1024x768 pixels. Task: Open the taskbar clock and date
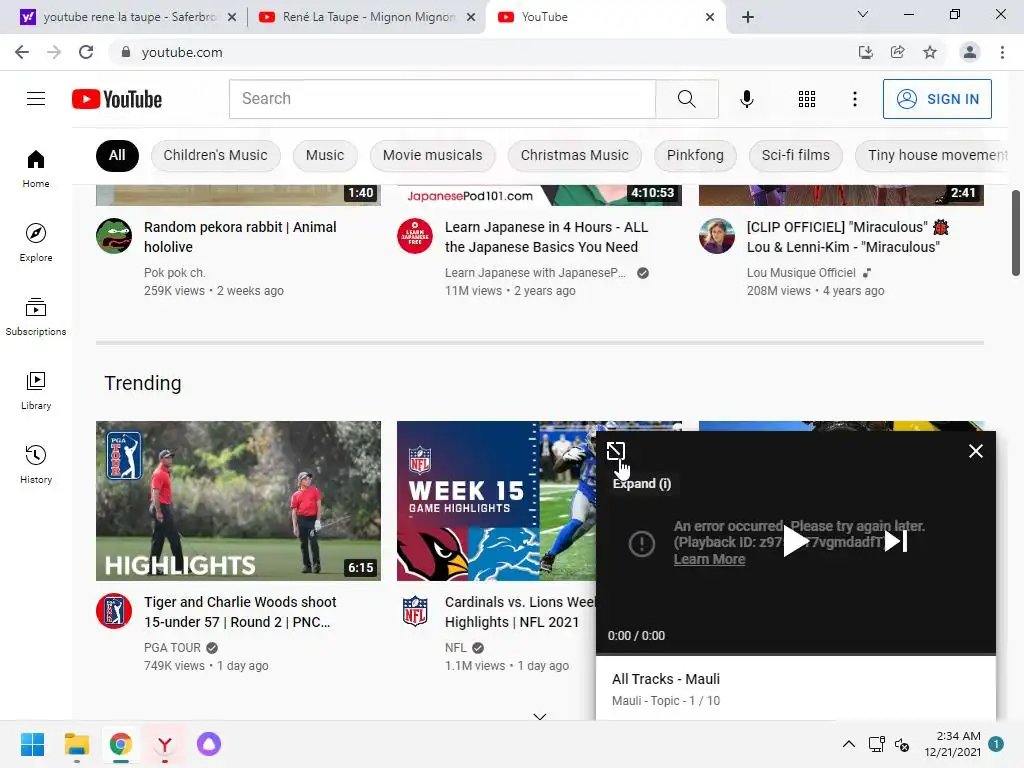(952, 744)
